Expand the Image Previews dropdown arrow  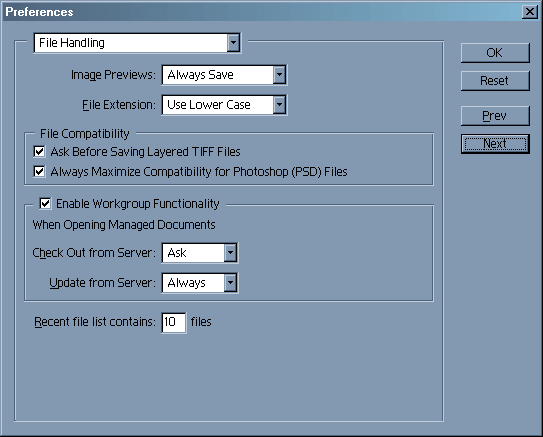[x=279, y=75]
